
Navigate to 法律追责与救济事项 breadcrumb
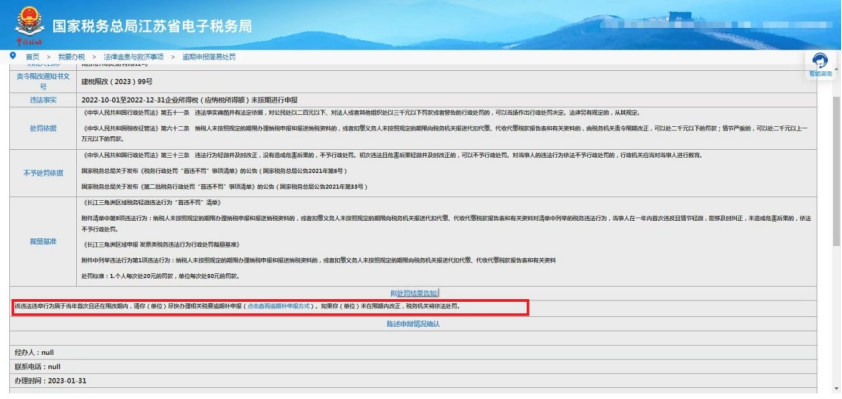pos(133,56)
